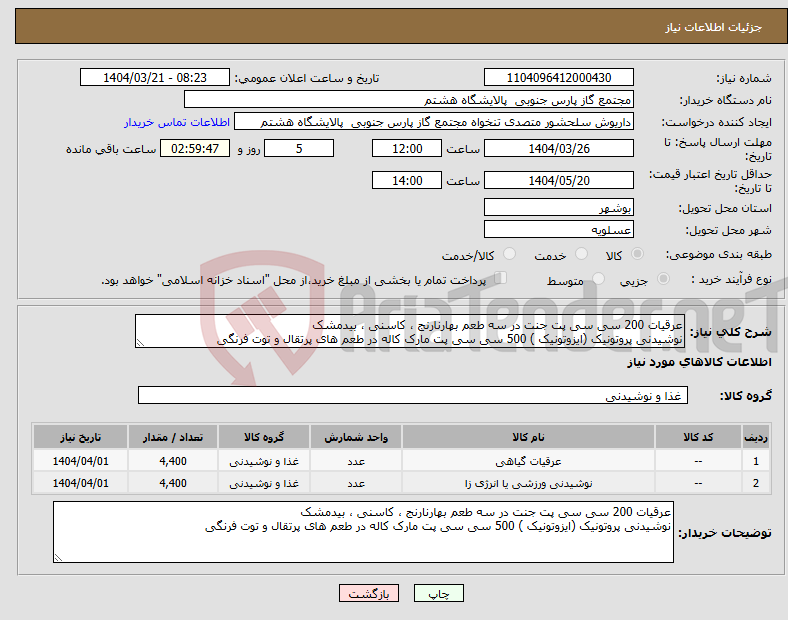The width and height of the screenshot is (788, 620).
Task: Click the گروه کالا field غذا و نوشیدنی
Action: 413,395
